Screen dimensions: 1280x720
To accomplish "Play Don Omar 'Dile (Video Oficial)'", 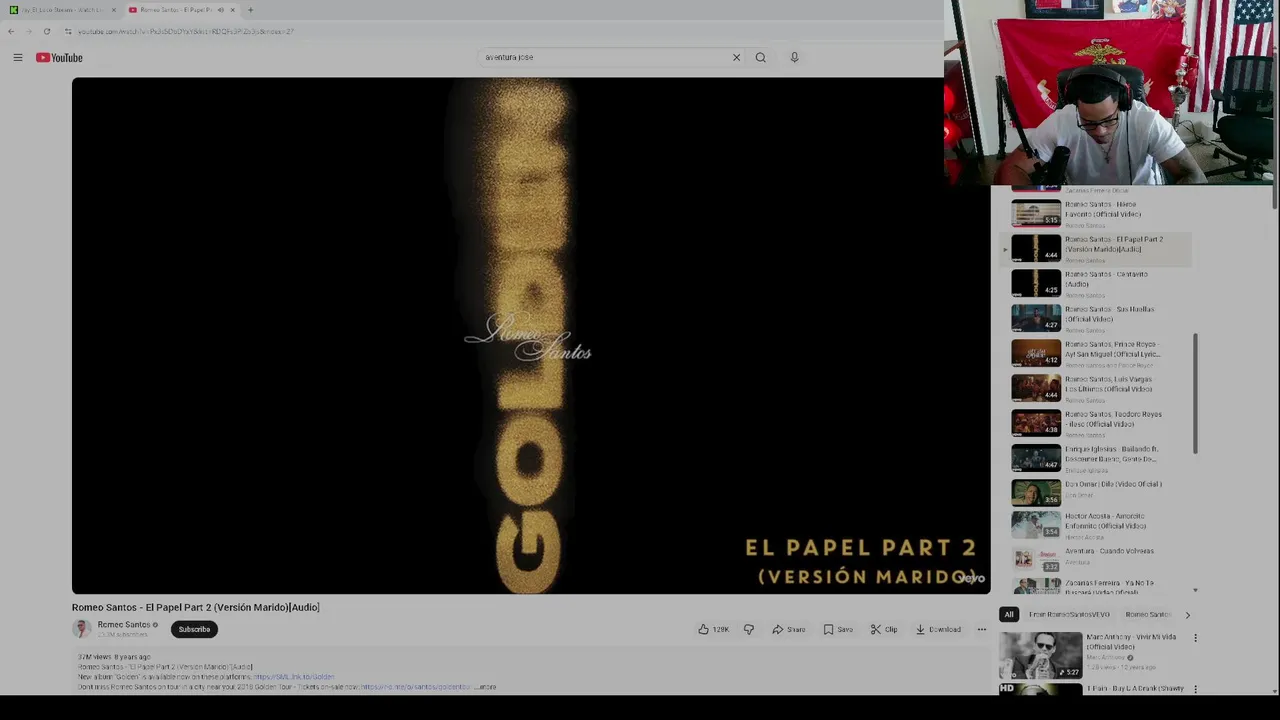I will click(x=1097, y=492).
